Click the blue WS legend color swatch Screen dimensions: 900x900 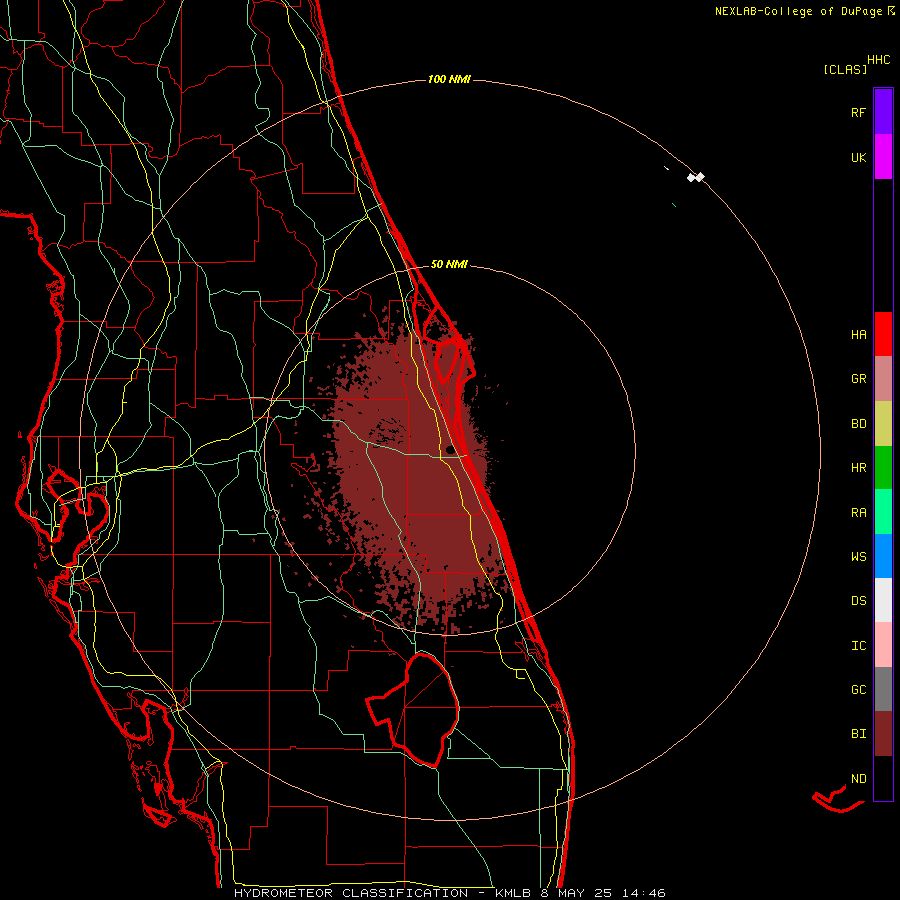[x=883, y=556]
